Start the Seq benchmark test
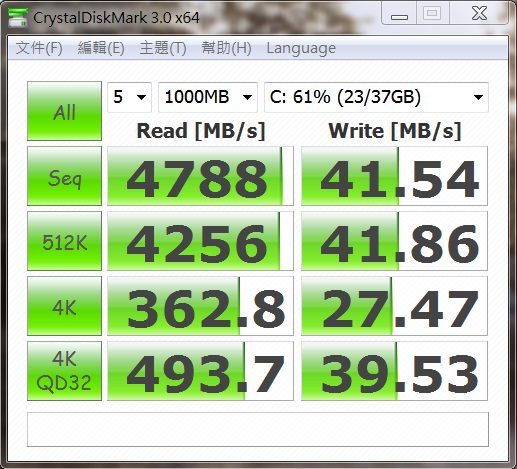 pos(64,176)
